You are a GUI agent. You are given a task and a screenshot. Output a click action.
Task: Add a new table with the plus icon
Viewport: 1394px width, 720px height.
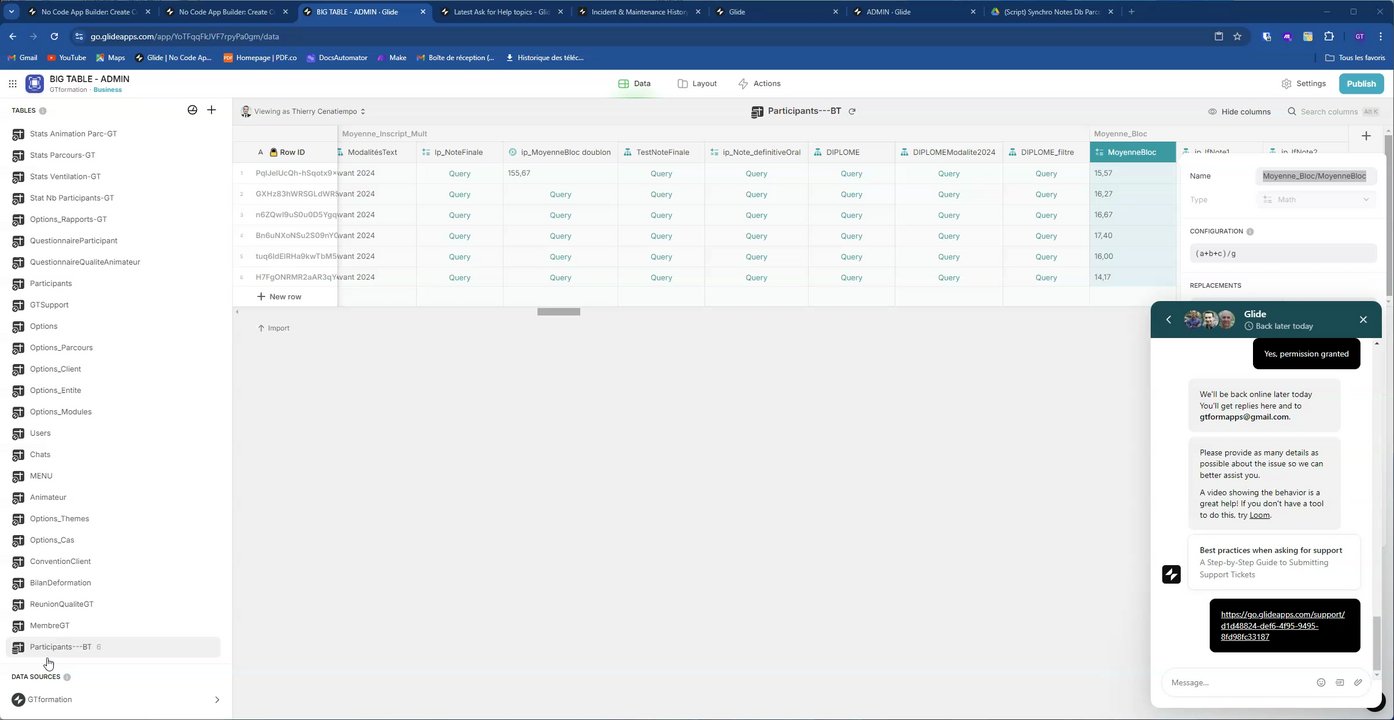[x=211, y=110]
